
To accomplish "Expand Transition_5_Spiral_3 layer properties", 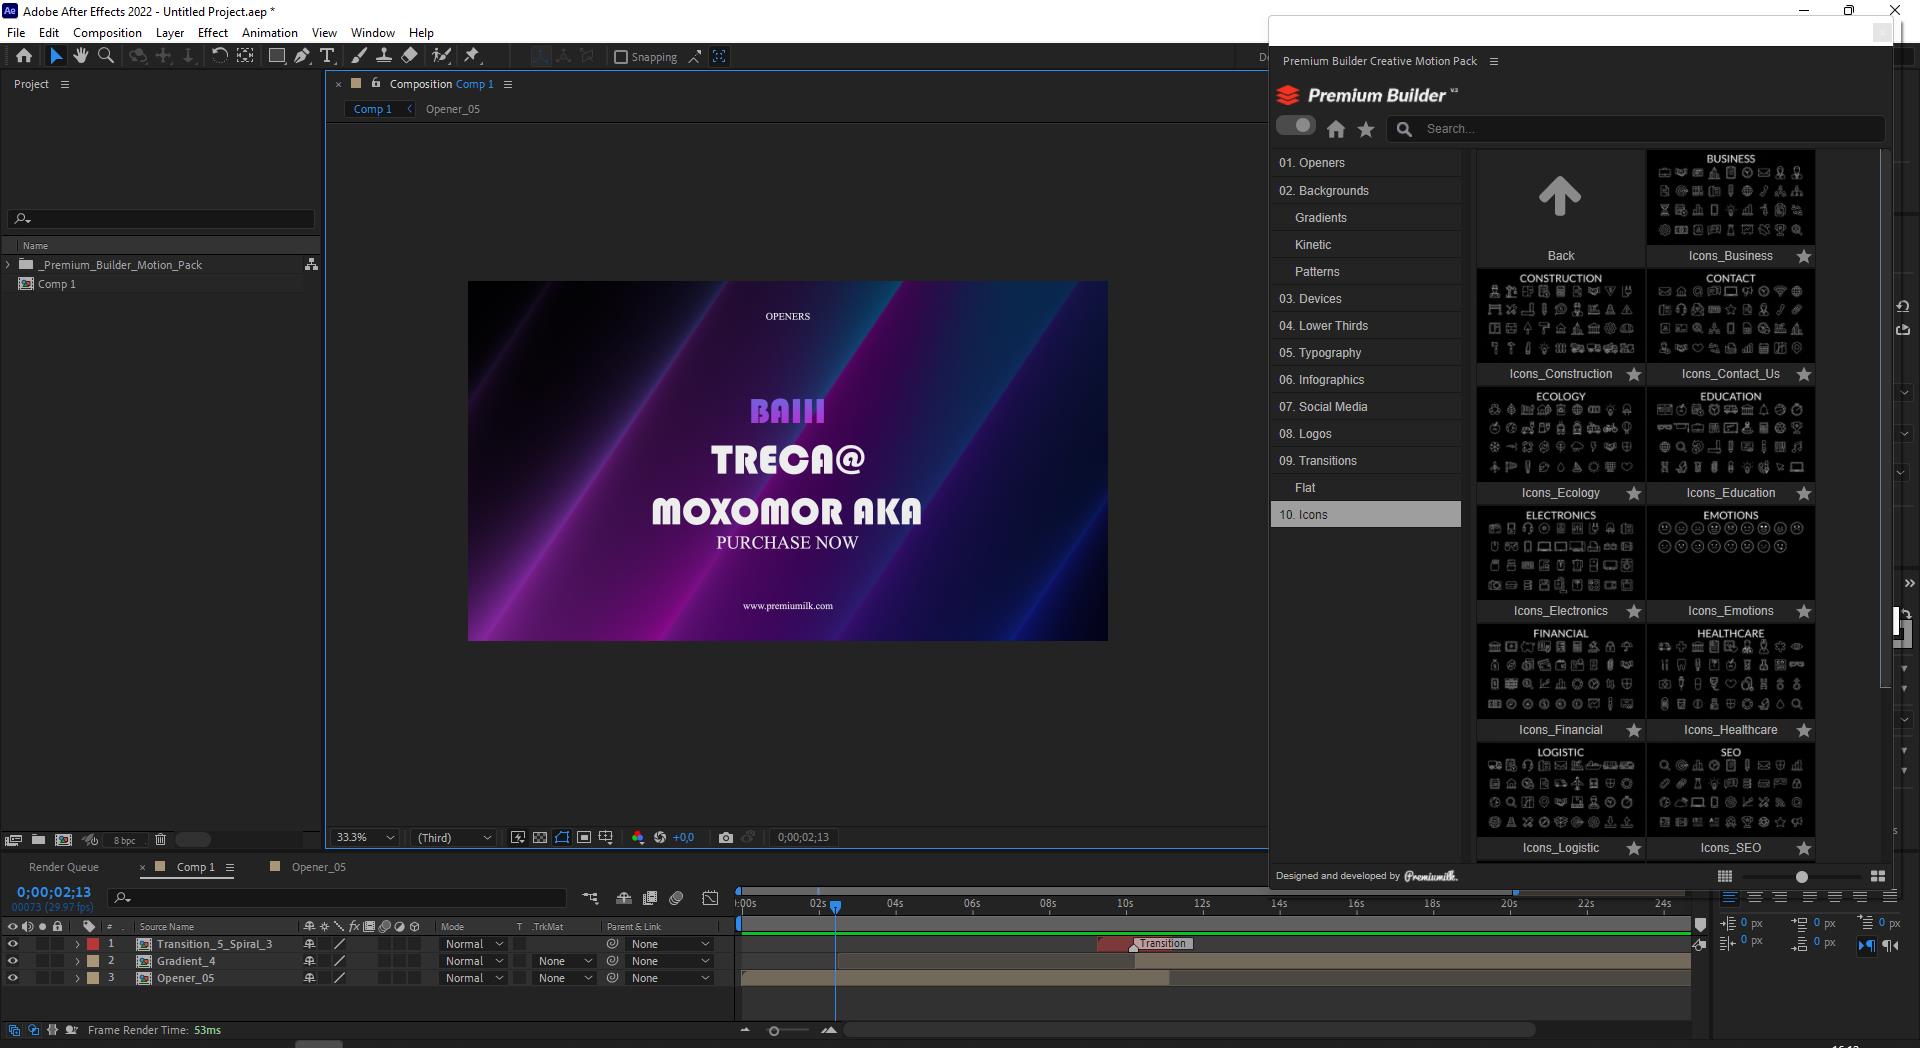I will (77, 944).
